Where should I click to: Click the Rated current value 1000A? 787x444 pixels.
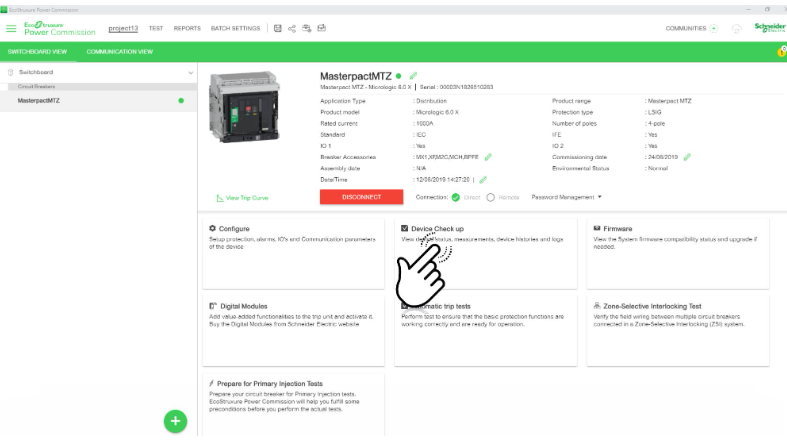[x=425, y=123]
